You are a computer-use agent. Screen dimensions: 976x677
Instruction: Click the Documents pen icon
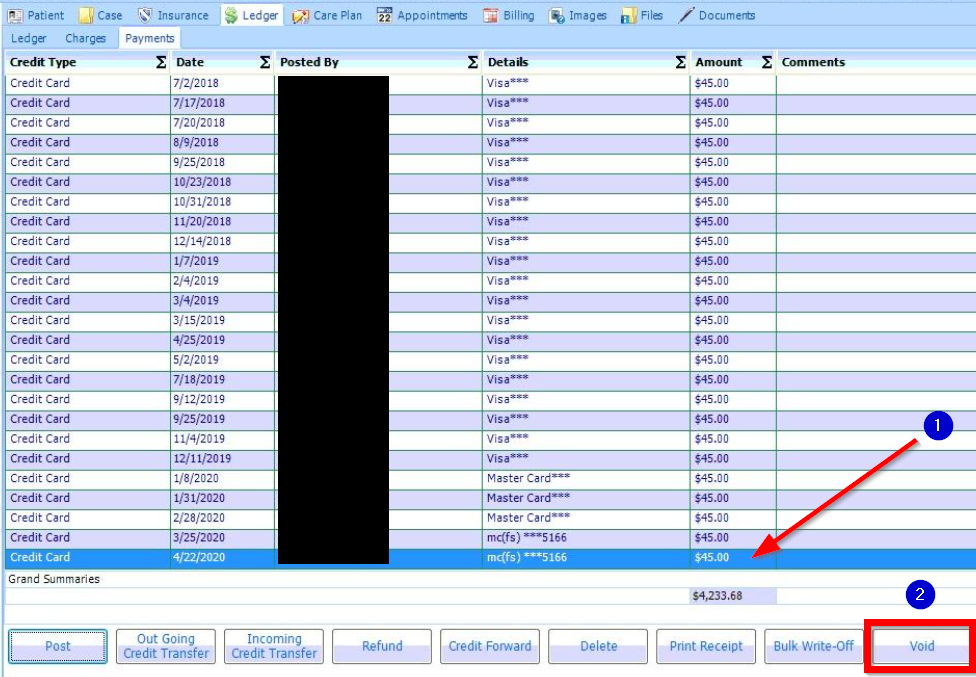pos(686,16)
